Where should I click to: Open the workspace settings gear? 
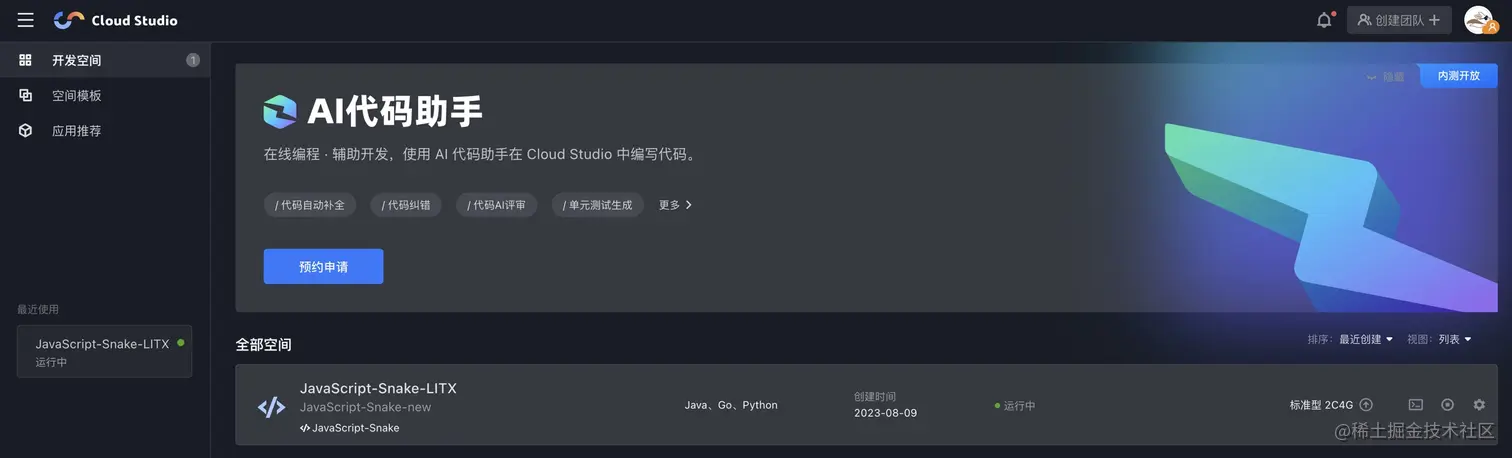[1479, 405]
